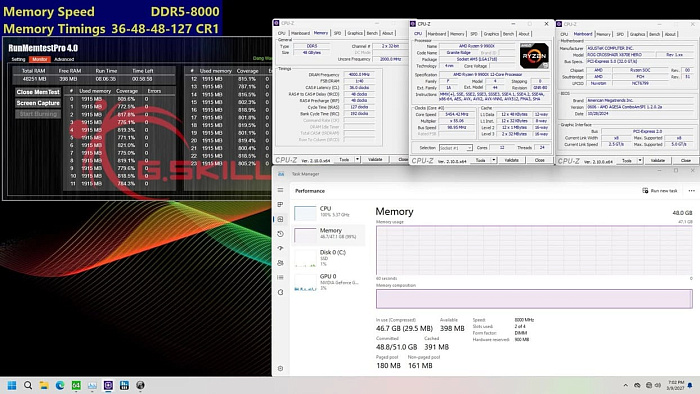Open App history icon in Task Manager
Screen dimensions: 700x394
[x=280, y=234]
